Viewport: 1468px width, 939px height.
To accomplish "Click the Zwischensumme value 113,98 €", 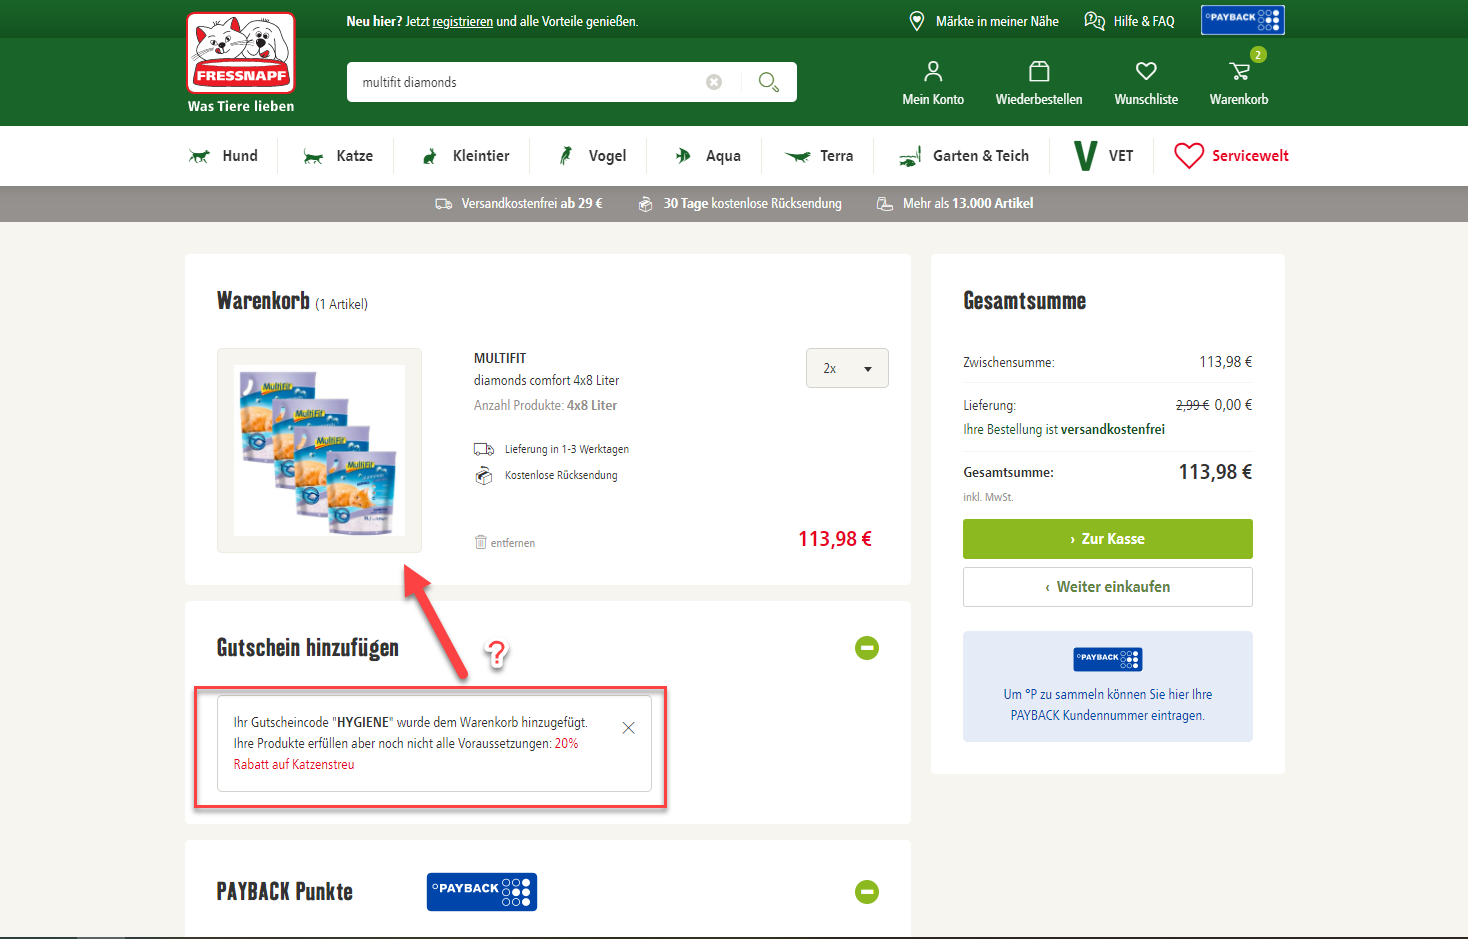I will [1226, 362].
